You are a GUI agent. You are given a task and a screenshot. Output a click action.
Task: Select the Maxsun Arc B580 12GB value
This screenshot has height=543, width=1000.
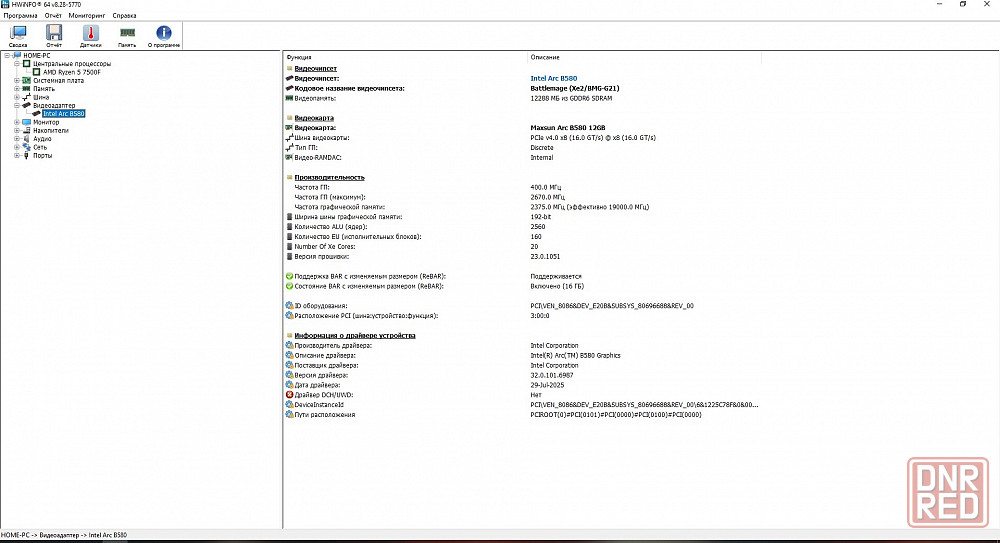pyautogui.click(x=568, y=128)
